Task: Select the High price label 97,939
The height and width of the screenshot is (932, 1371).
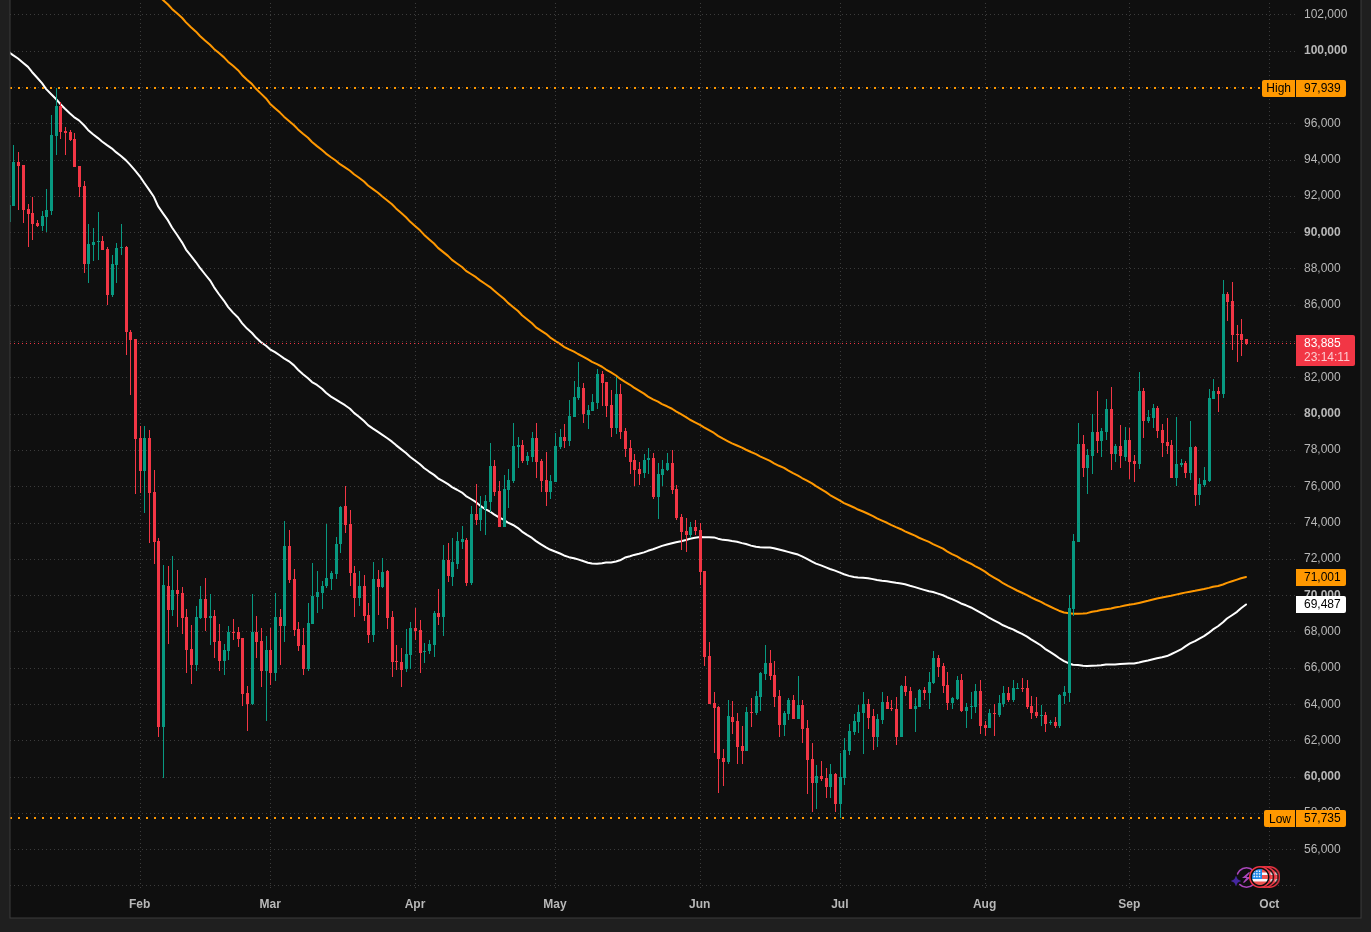Action: (1321, 88)
